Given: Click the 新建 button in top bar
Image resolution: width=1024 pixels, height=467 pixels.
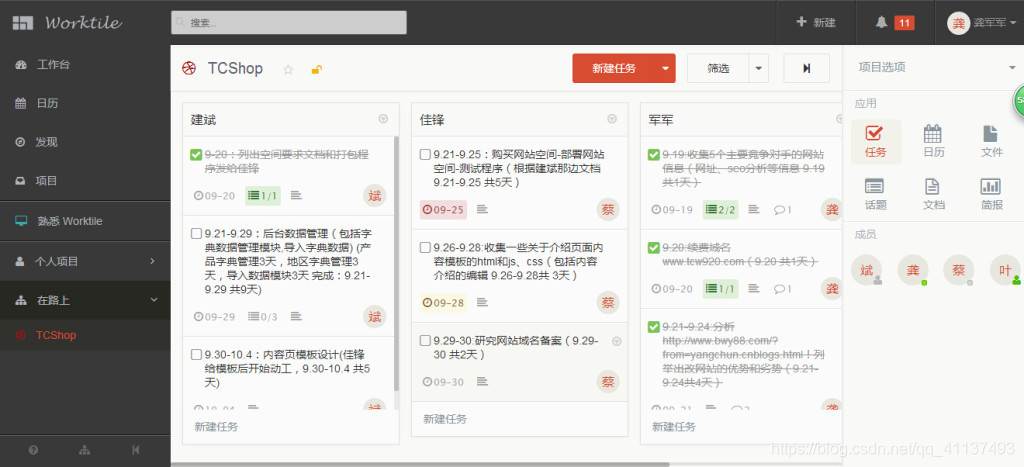Looking at the screenshot, I should coord(816,23).
